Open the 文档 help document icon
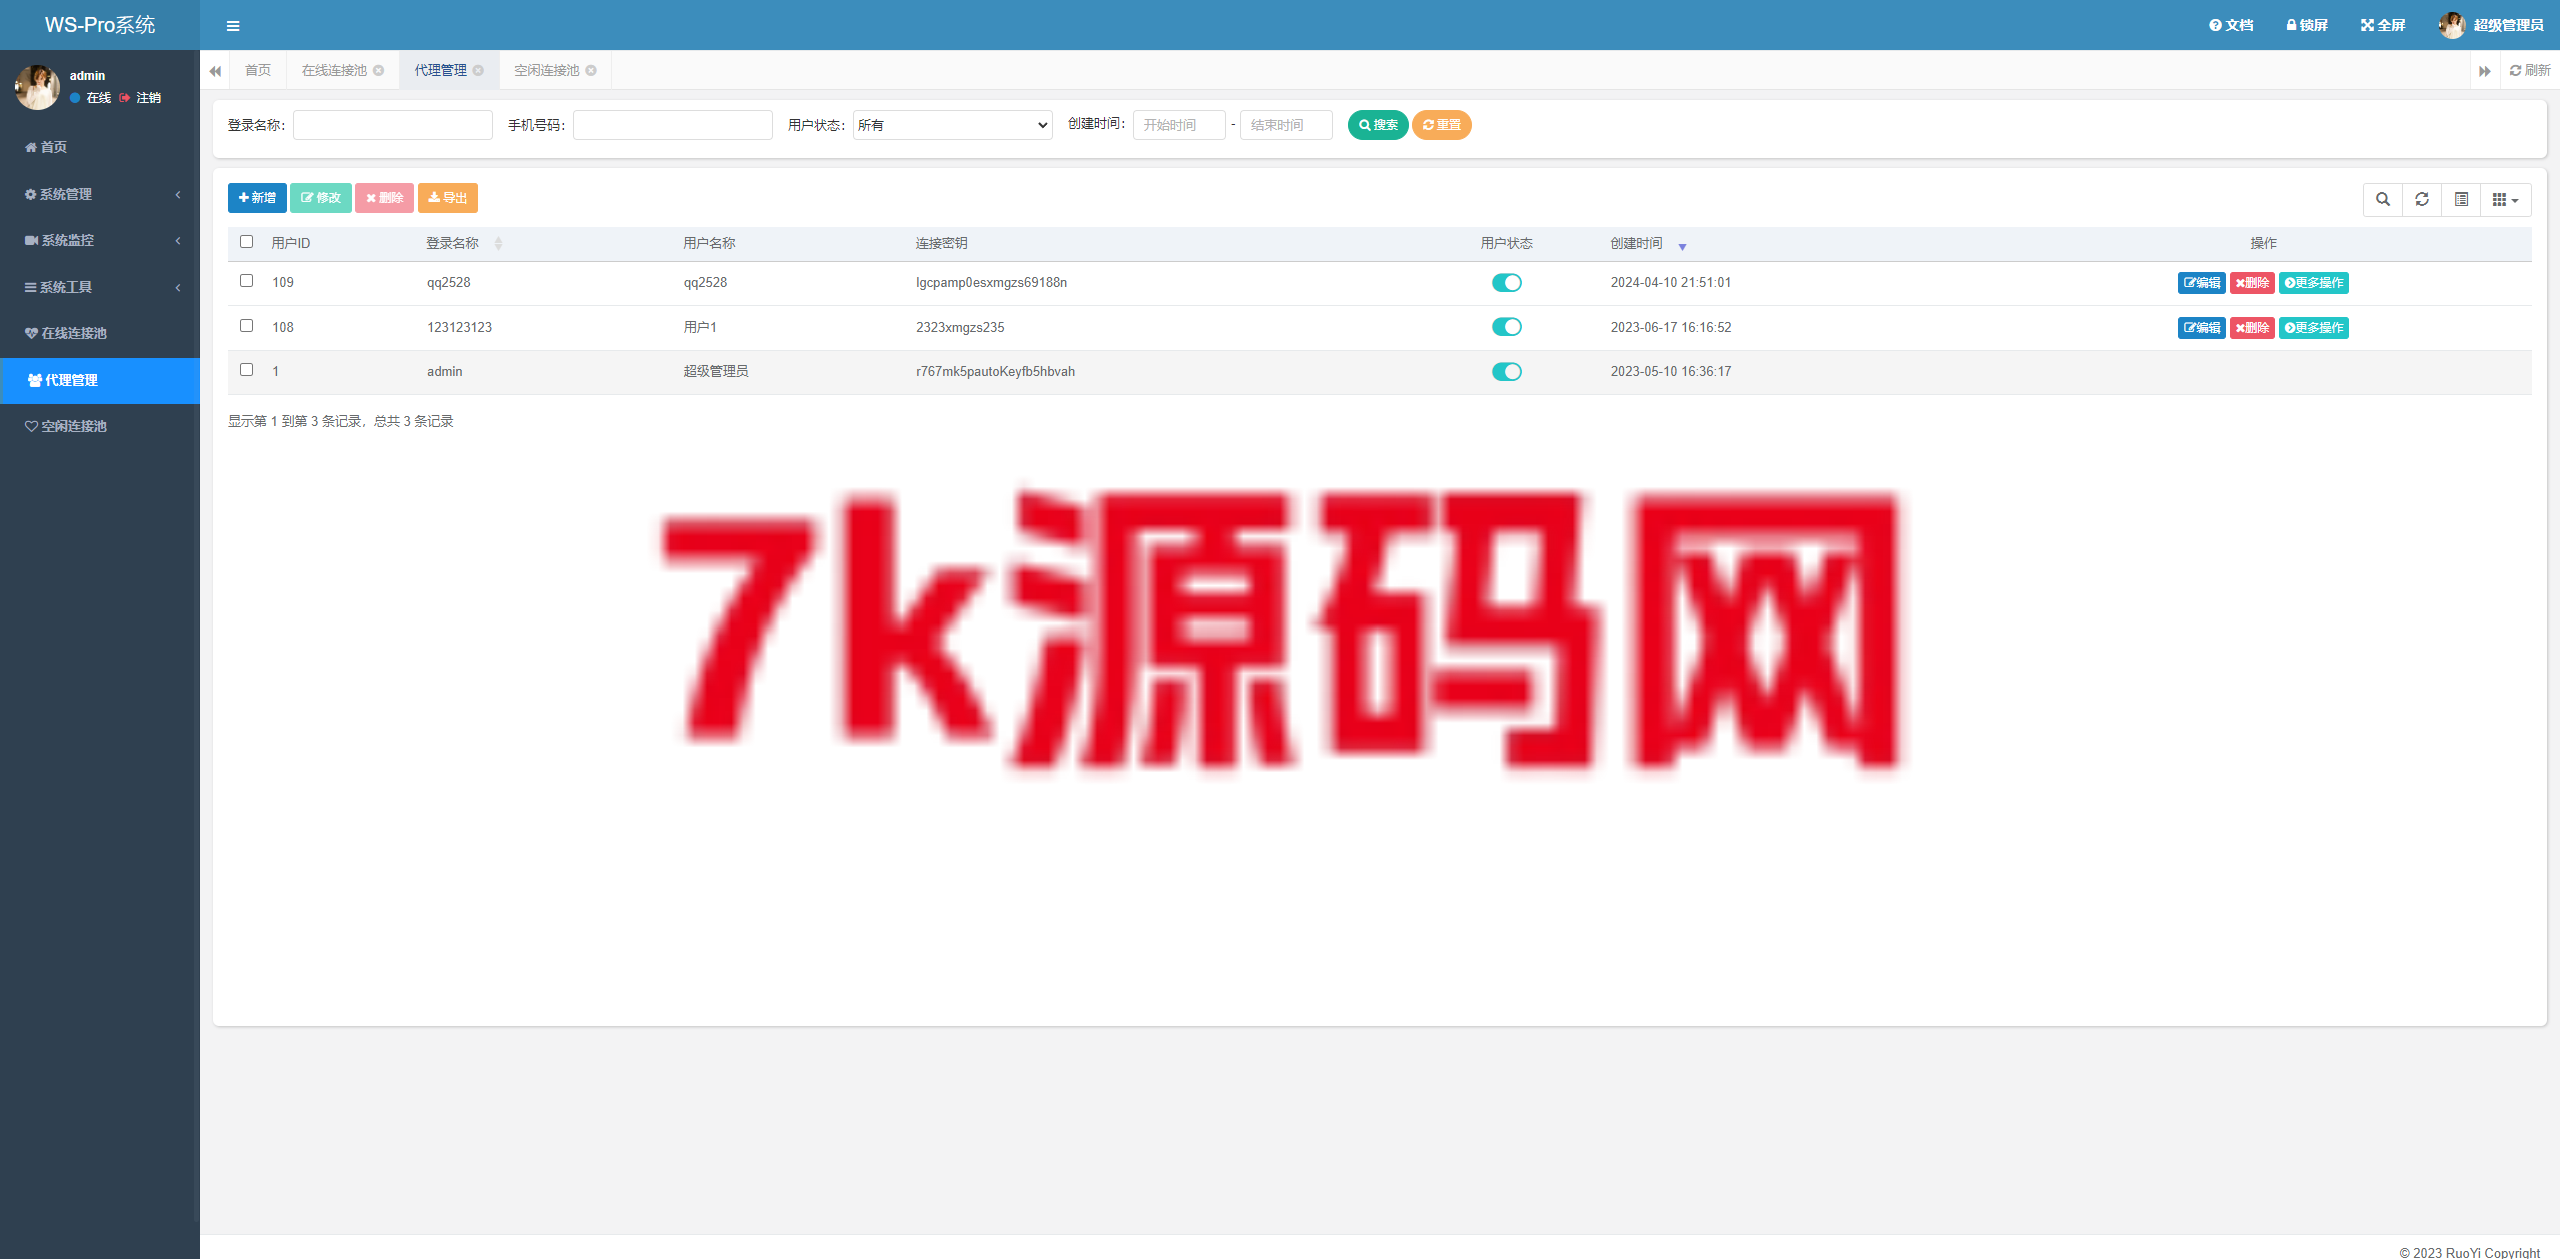Viewport: 2560px width, 1259px height. tap(2231, 25)
